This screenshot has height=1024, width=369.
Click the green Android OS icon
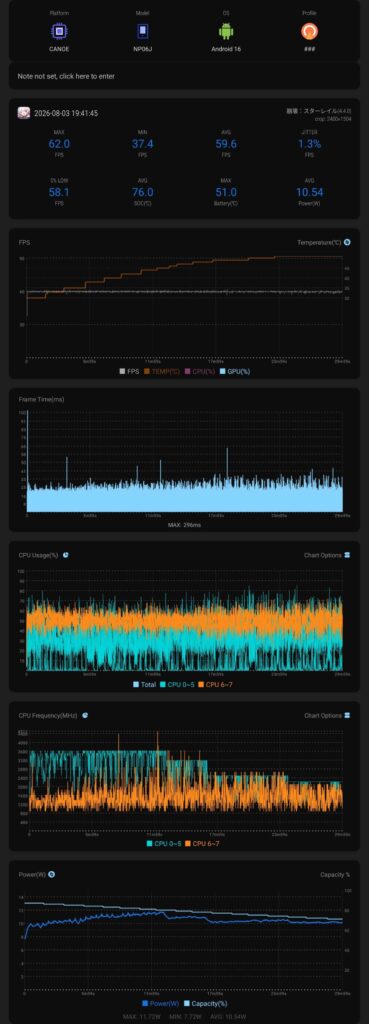(x=226, y=31)
